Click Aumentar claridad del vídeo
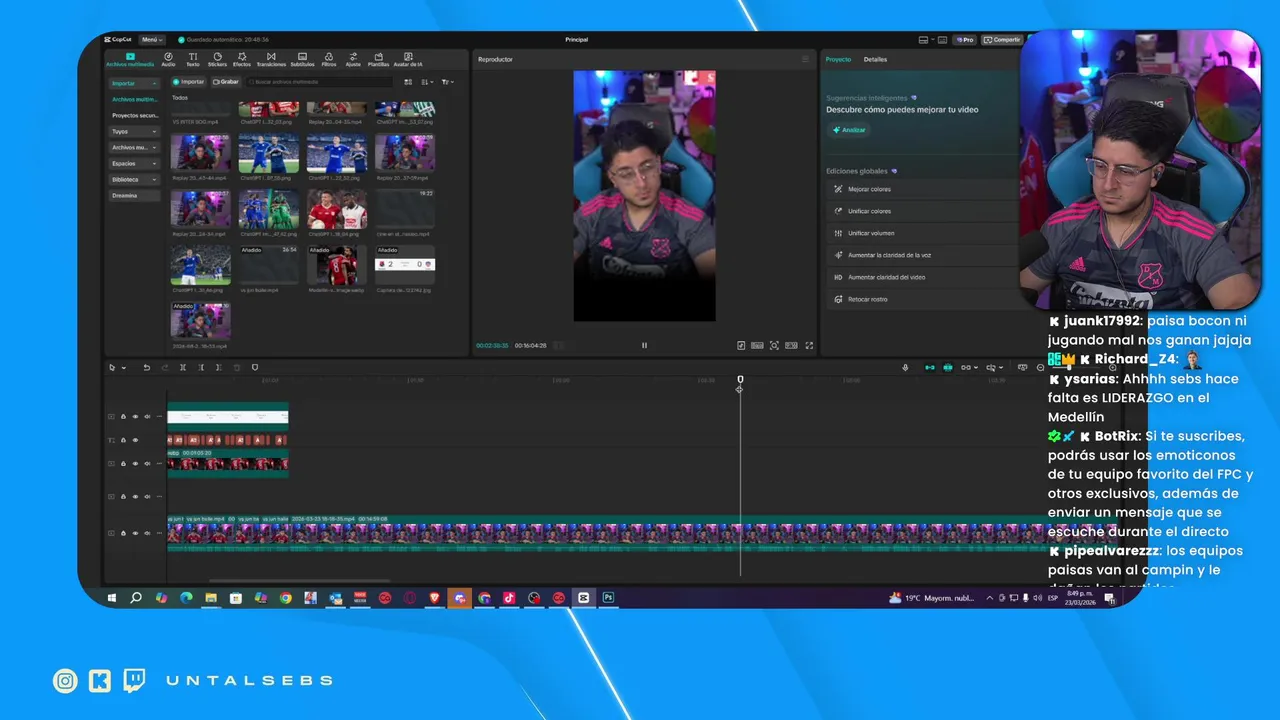The width and height of the screenshot is (1280, 720). point(920,277)
